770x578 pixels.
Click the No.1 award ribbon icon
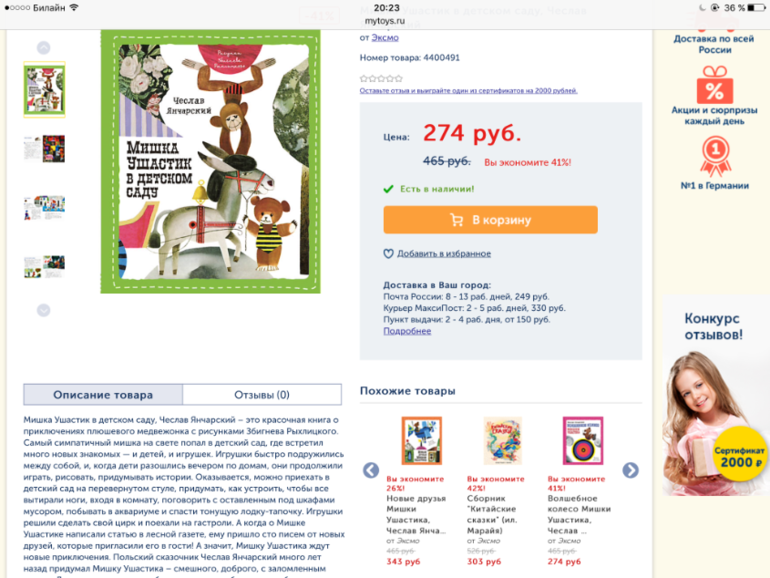point(715,156)
